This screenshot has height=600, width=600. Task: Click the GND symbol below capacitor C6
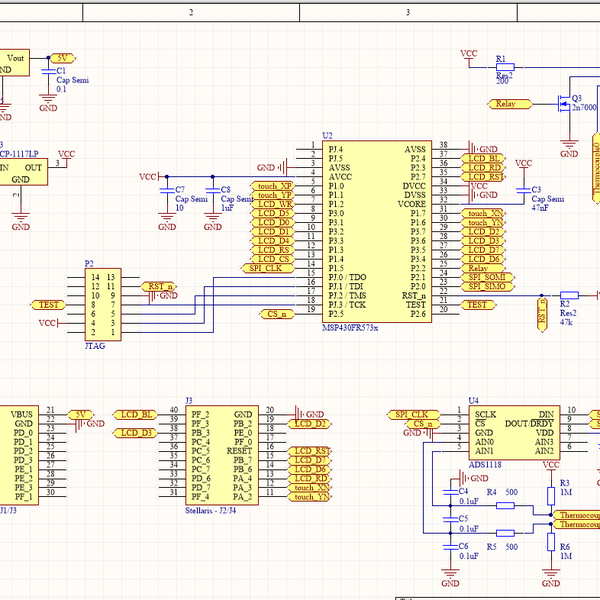coord(450,578)
